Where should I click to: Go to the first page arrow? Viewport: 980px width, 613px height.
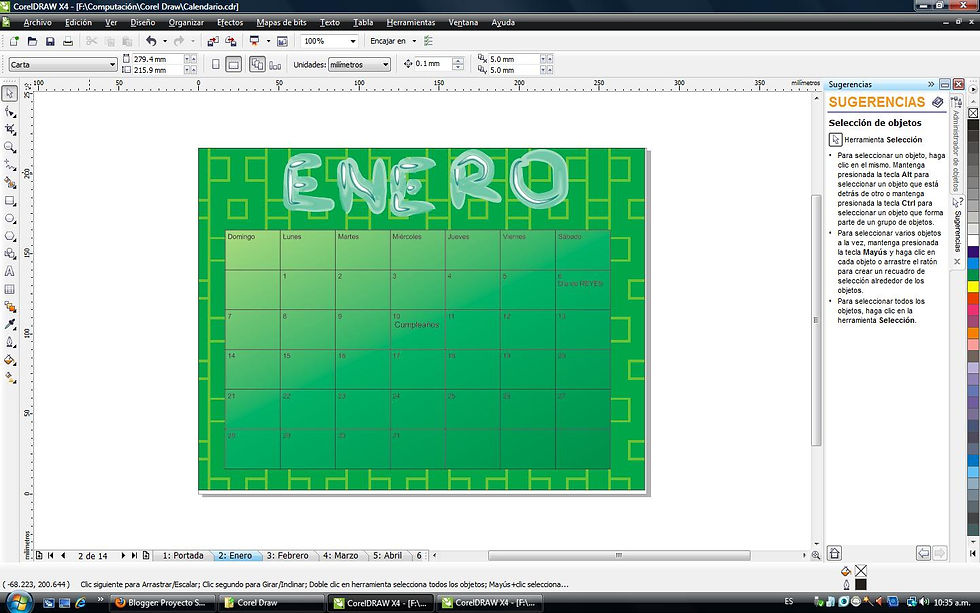[51, 556]
